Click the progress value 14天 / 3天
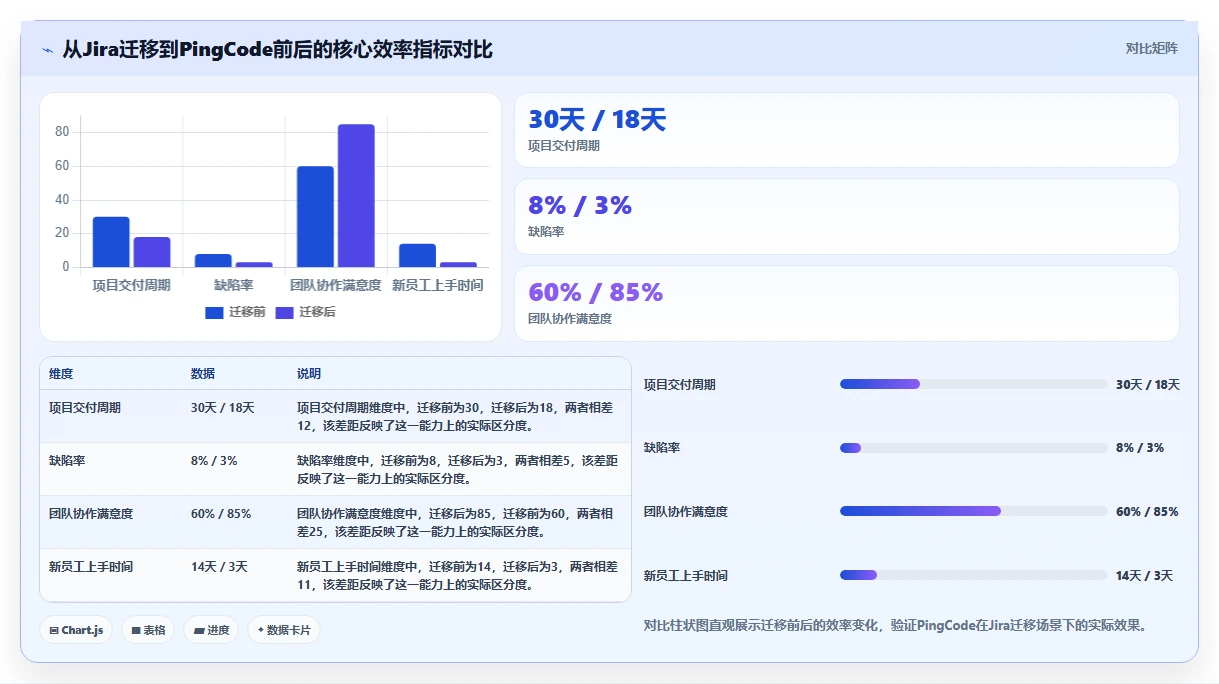Image resolution: width=1219 pixels, height=684 pixels. point(1144,576)
